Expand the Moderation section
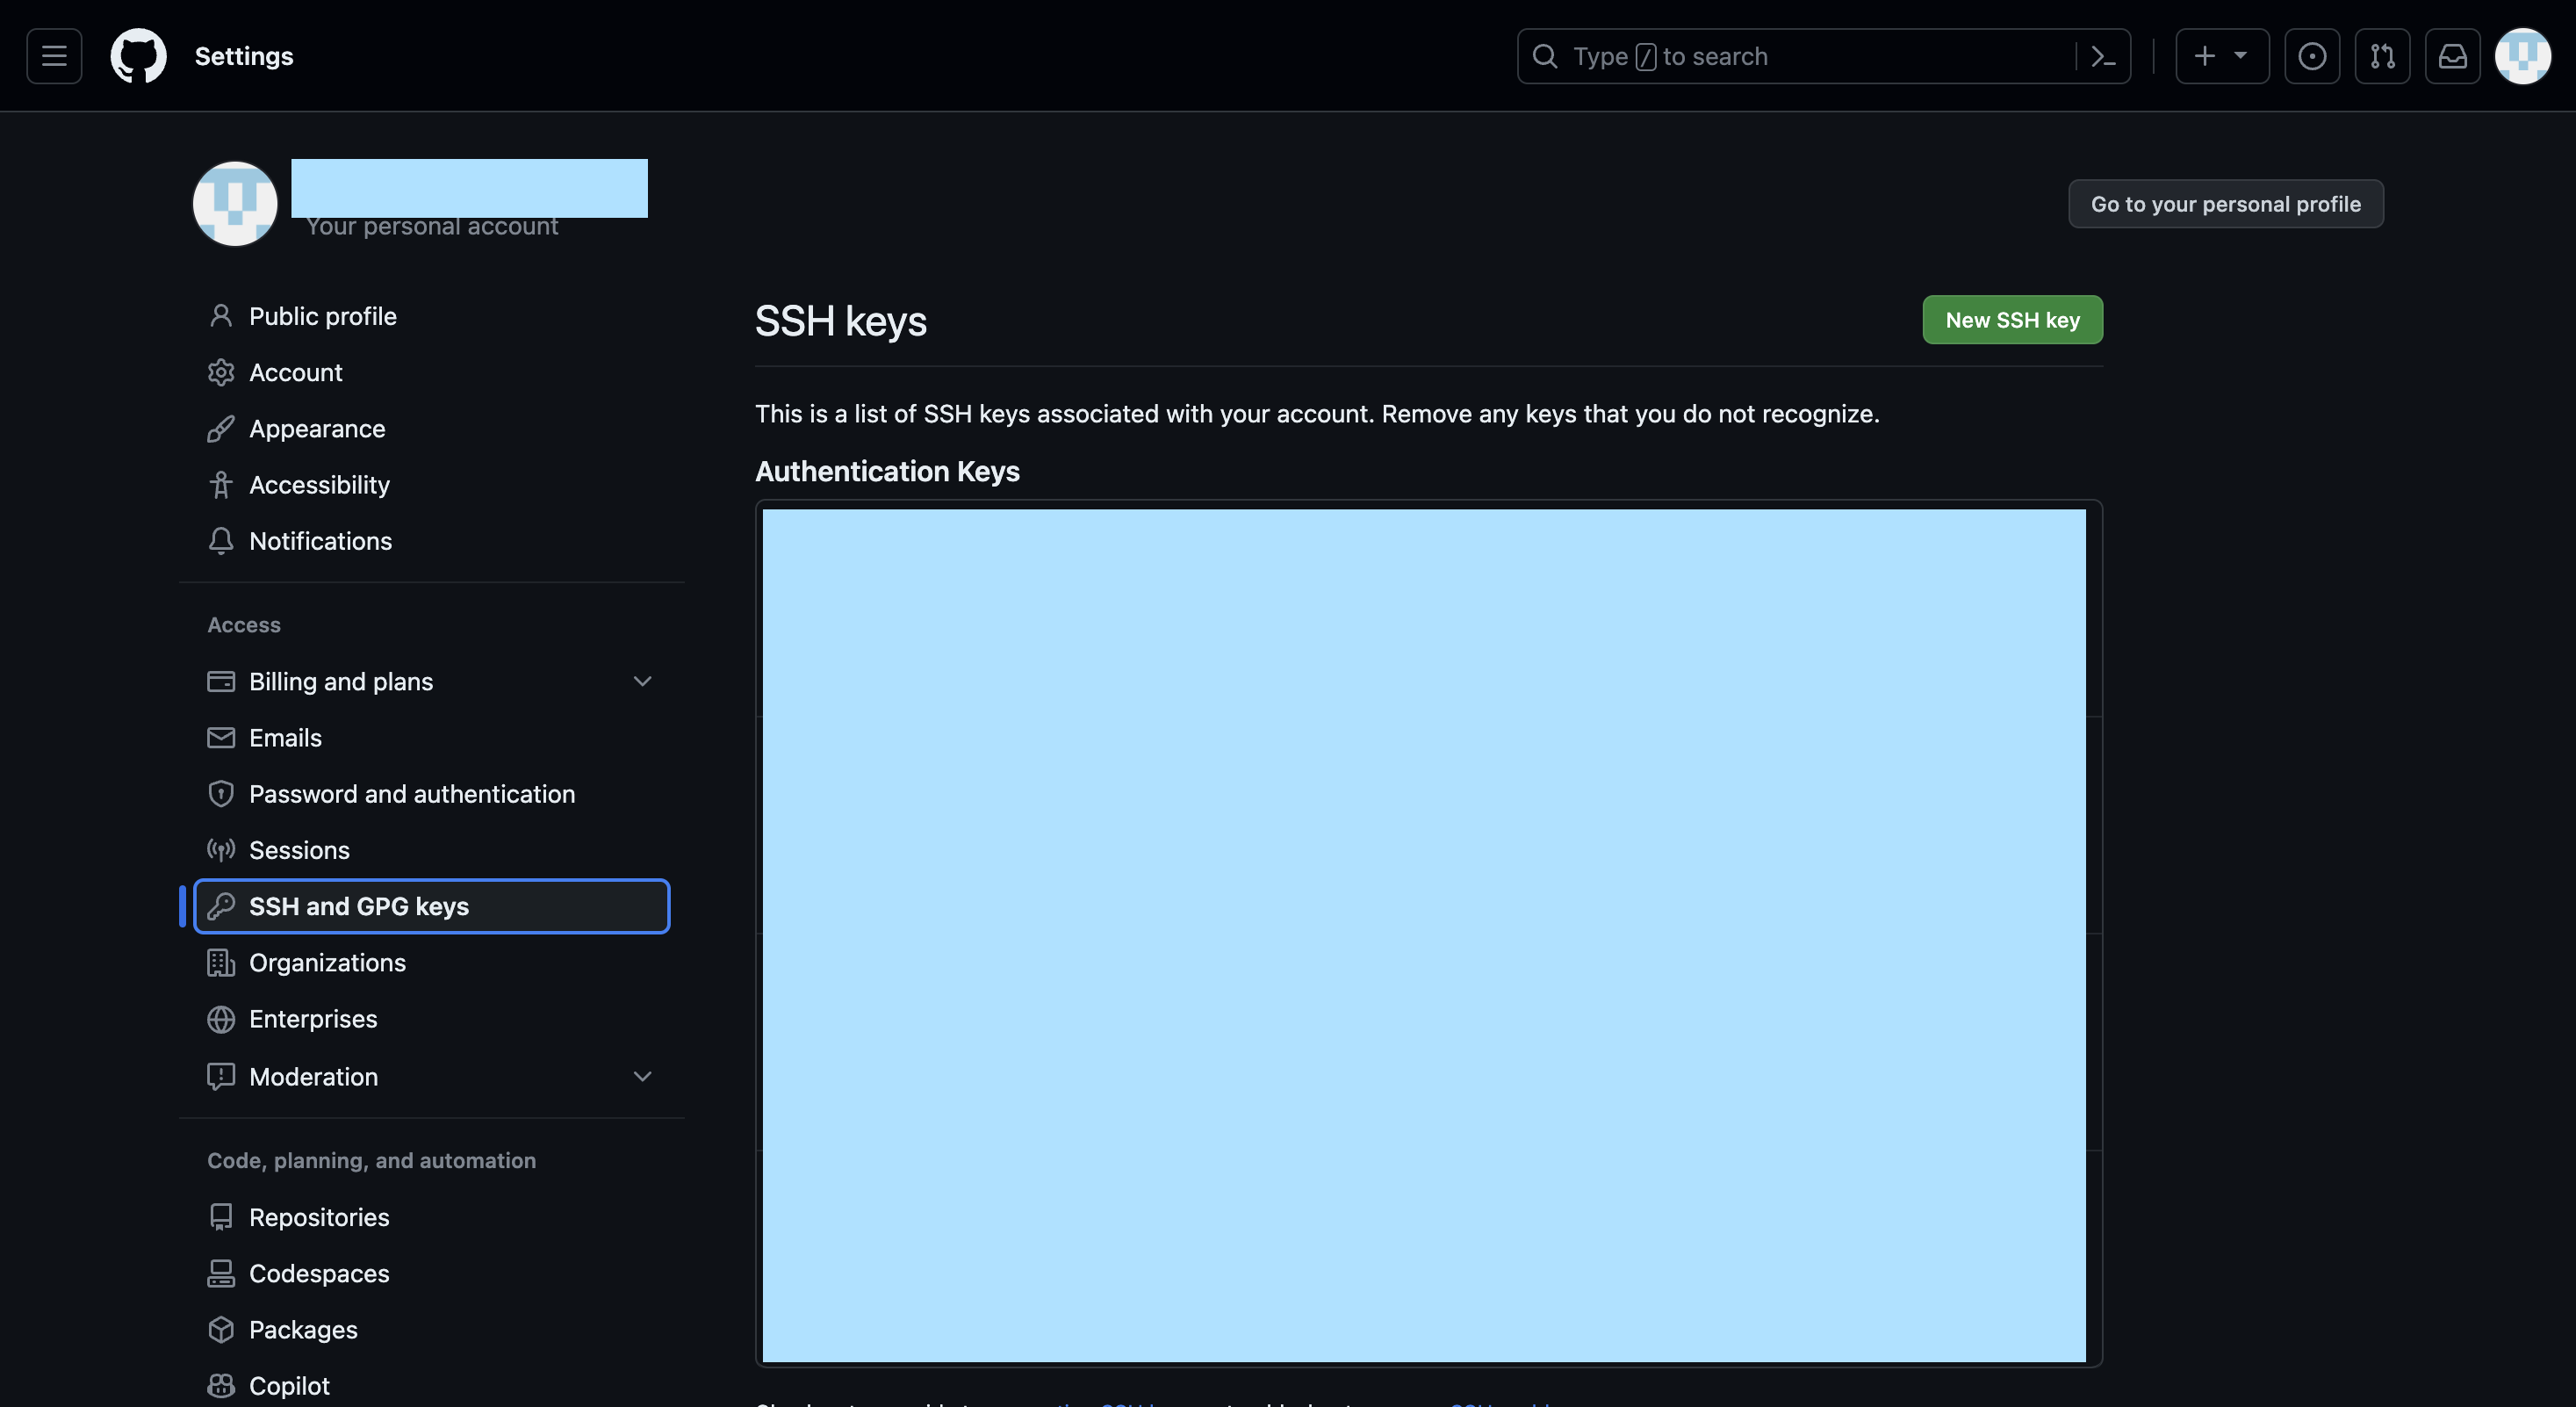 (x=642, y=1076)
